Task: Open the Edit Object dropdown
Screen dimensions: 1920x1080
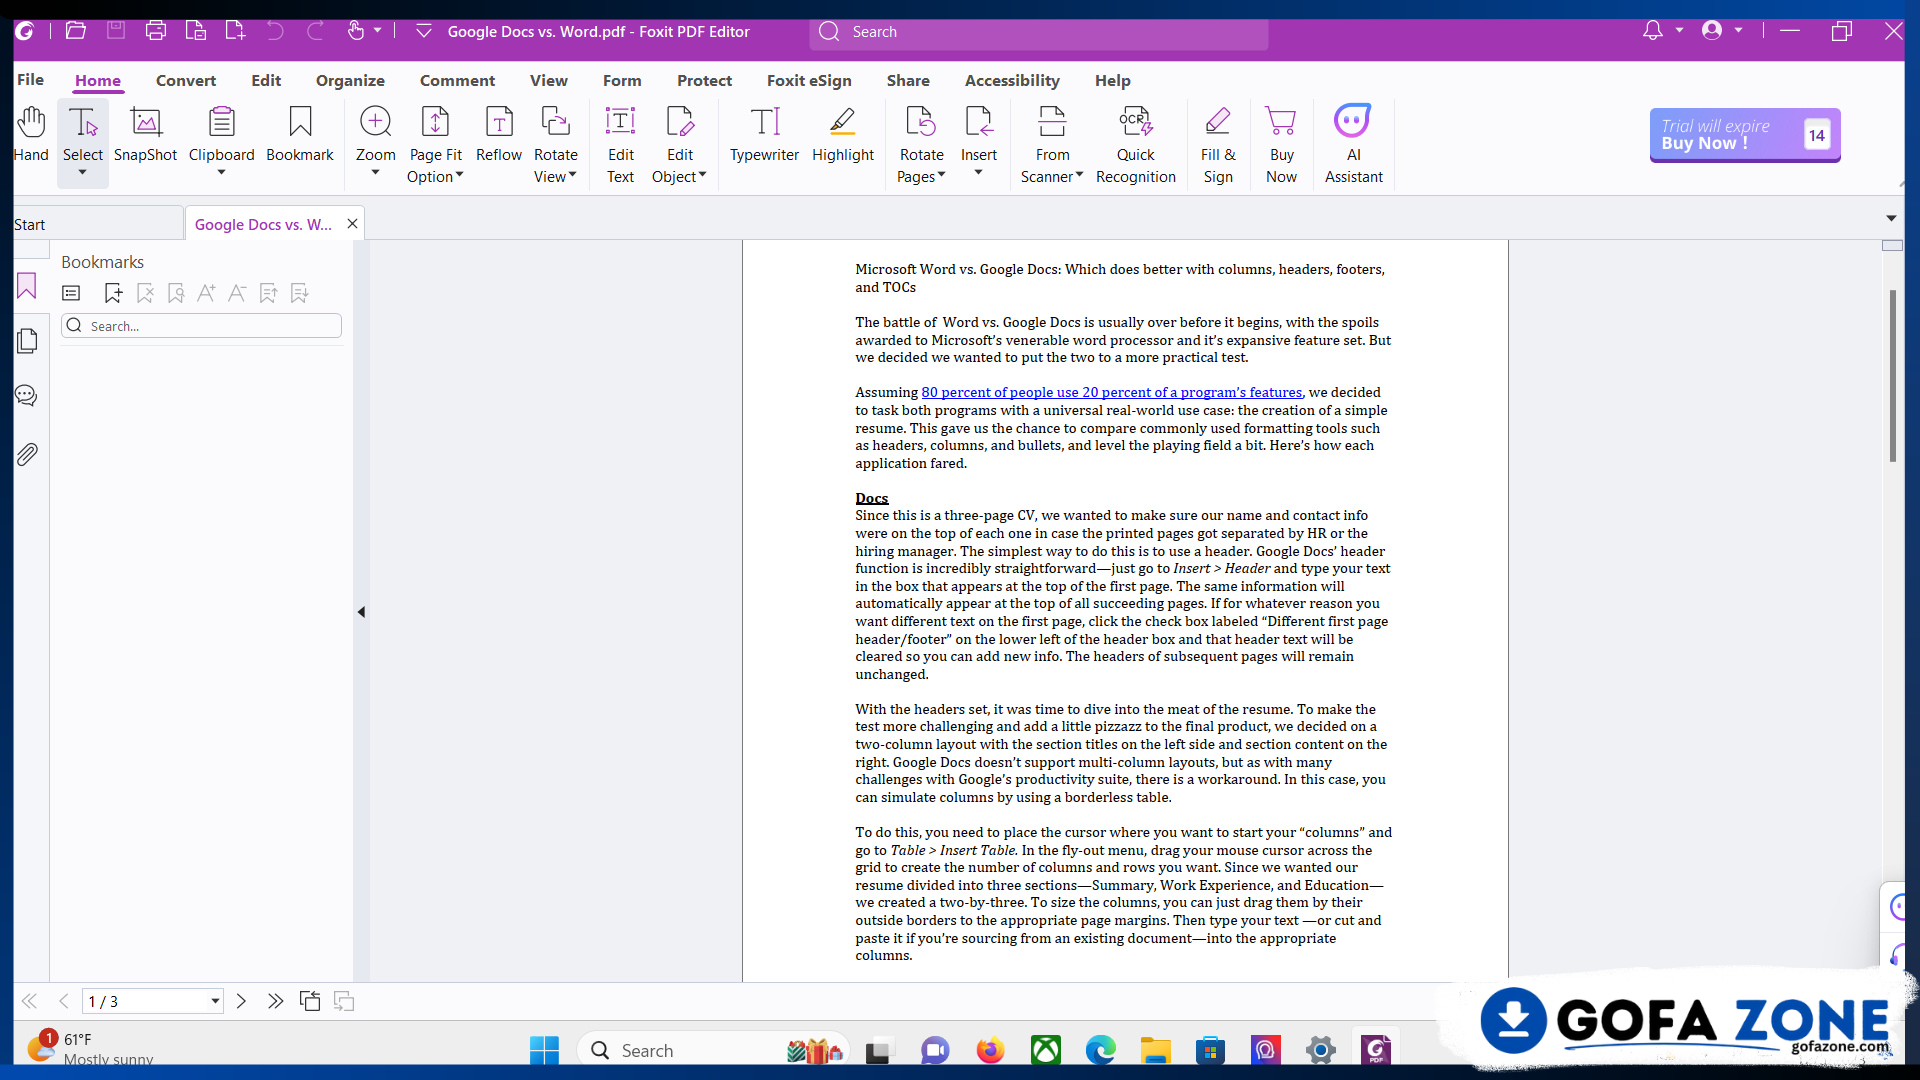Action: click(x=703, y=176)
